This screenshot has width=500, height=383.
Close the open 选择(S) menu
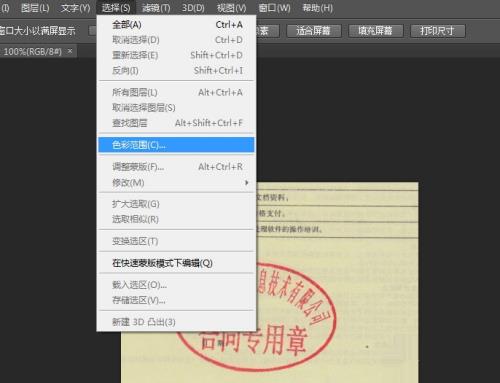(116, 8)
